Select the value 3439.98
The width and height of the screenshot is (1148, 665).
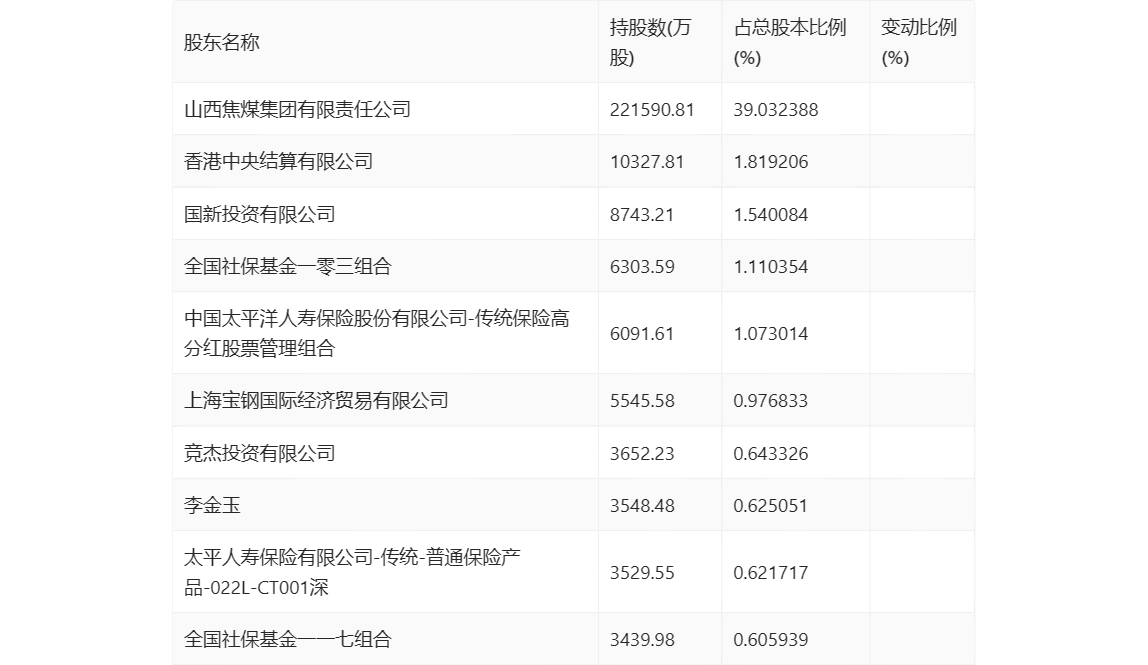(x=642, y=639)
